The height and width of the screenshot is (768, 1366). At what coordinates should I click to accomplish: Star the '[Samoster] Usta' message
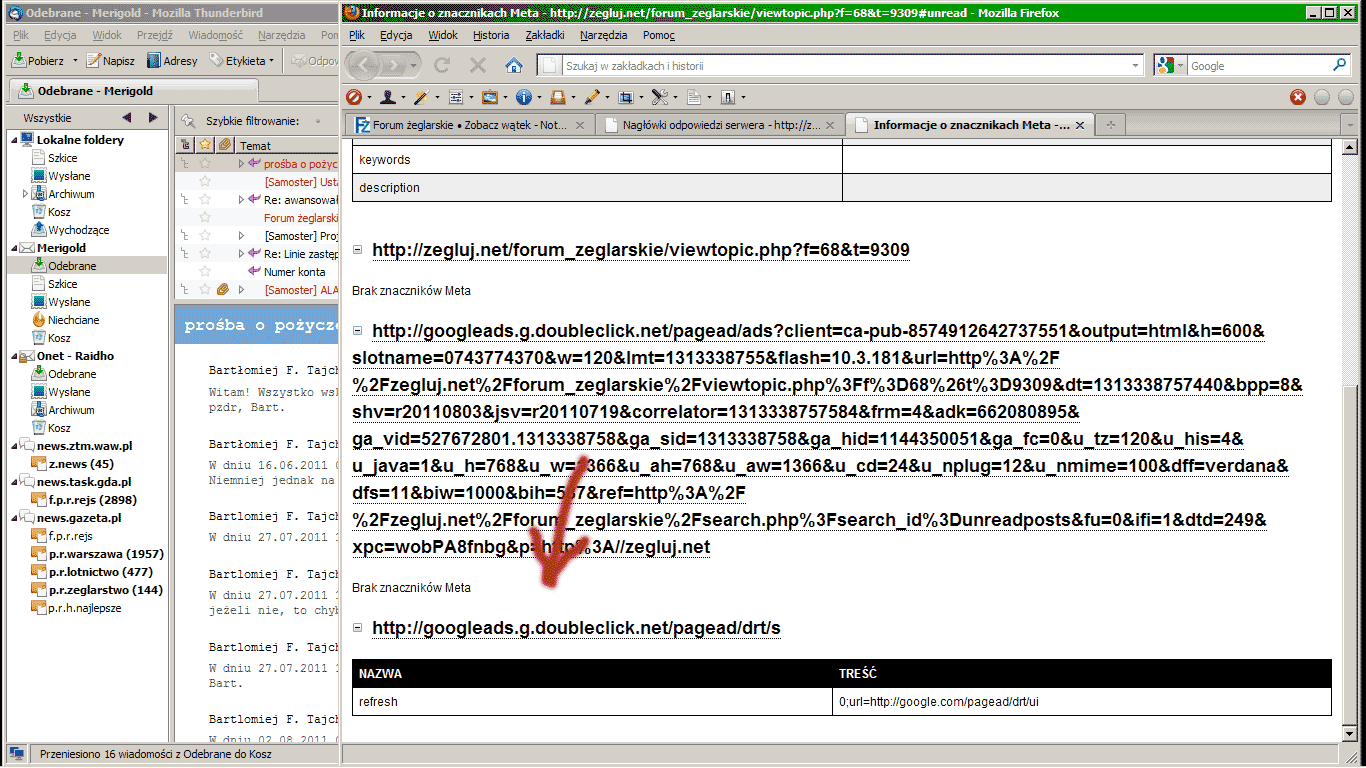205,181
